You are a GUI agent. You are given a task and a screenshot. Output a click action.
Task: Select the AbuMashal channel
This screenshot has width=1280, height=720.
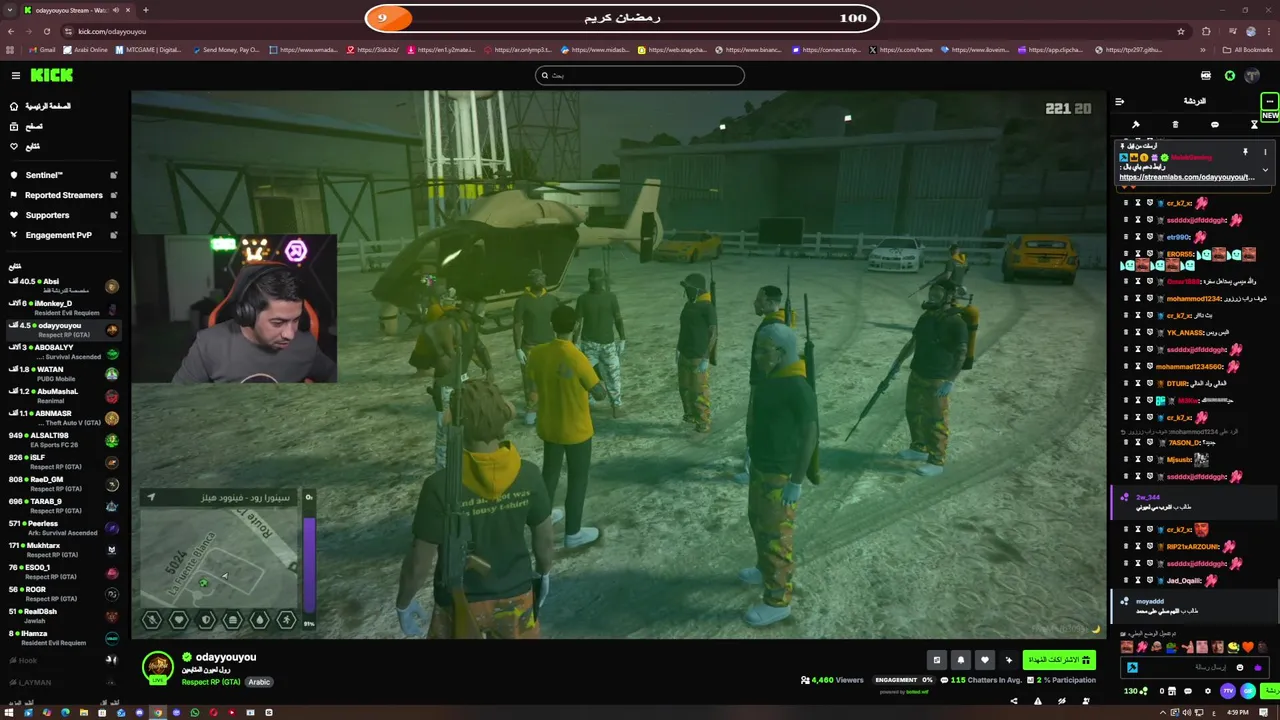tap(62, 396)
